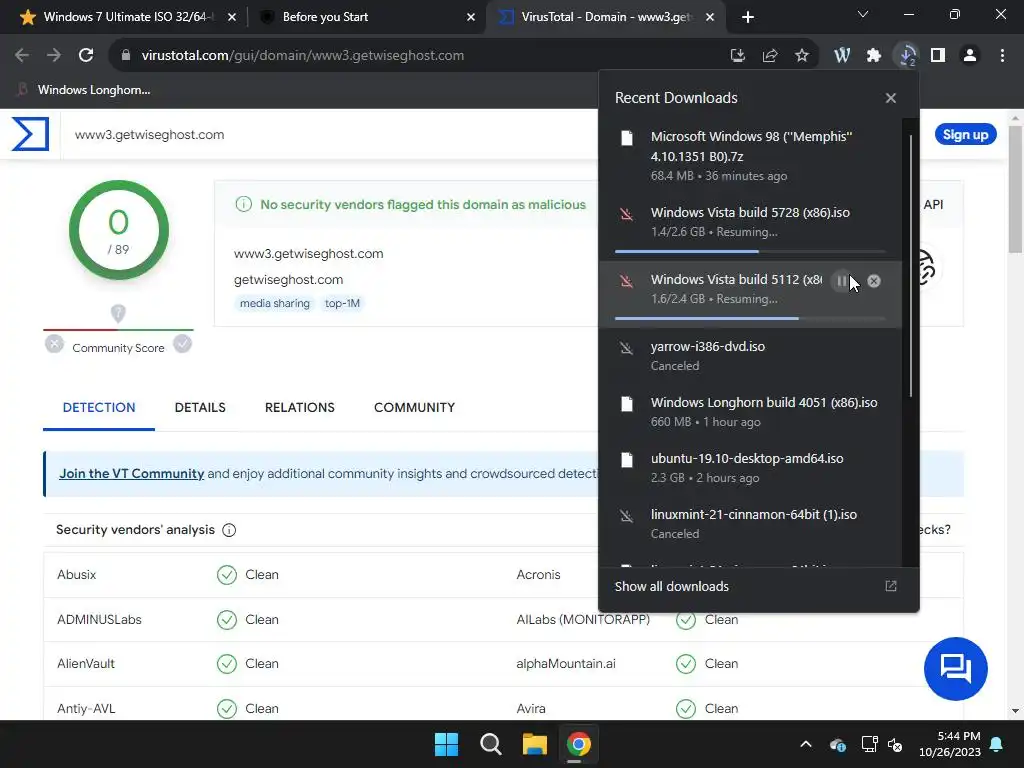This screenshot has height=768, width=1024.
Task: Click file icon of Windows 98 Memphis download
Action: pos(627,138)
